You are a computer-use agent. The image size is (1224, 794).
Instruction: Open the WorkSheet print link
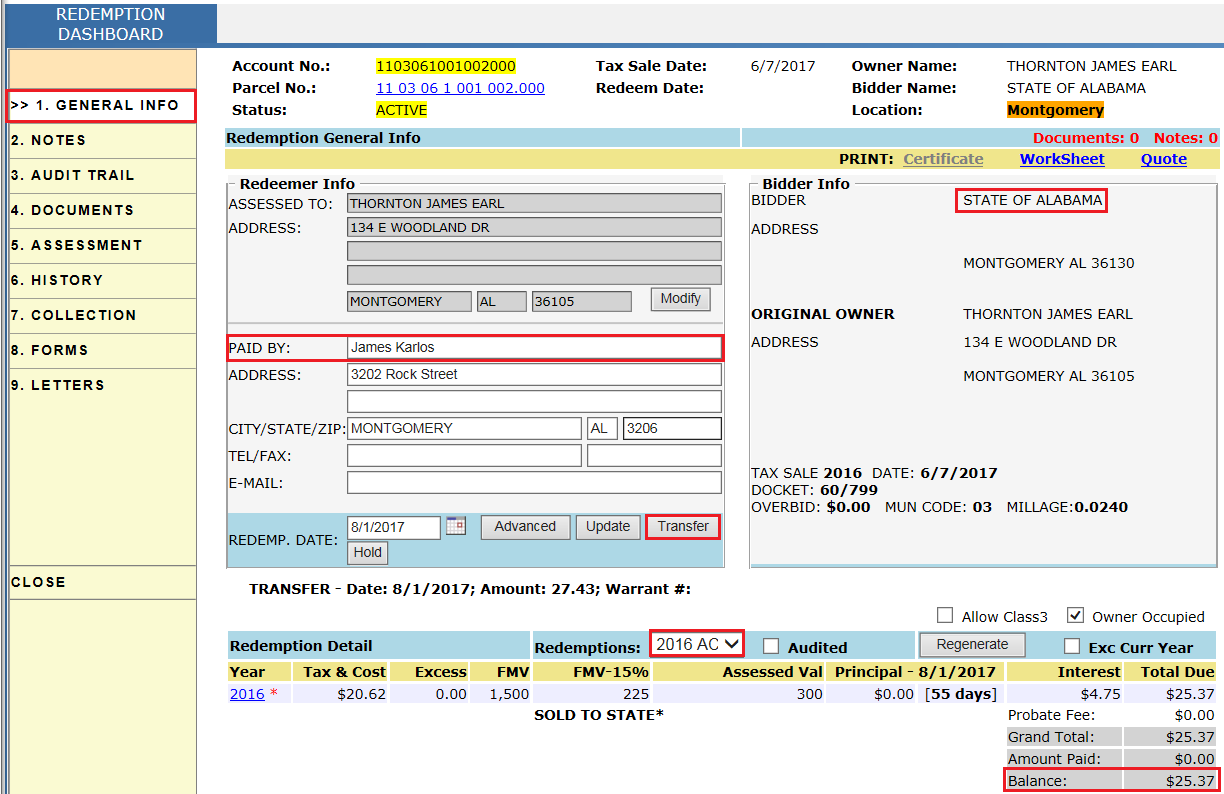pyautogui.click(x=1062, y=159)
